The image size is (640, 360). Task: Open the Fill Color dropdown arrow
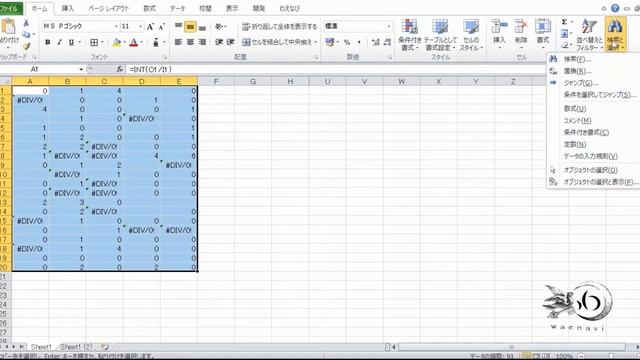click(124, 42)
